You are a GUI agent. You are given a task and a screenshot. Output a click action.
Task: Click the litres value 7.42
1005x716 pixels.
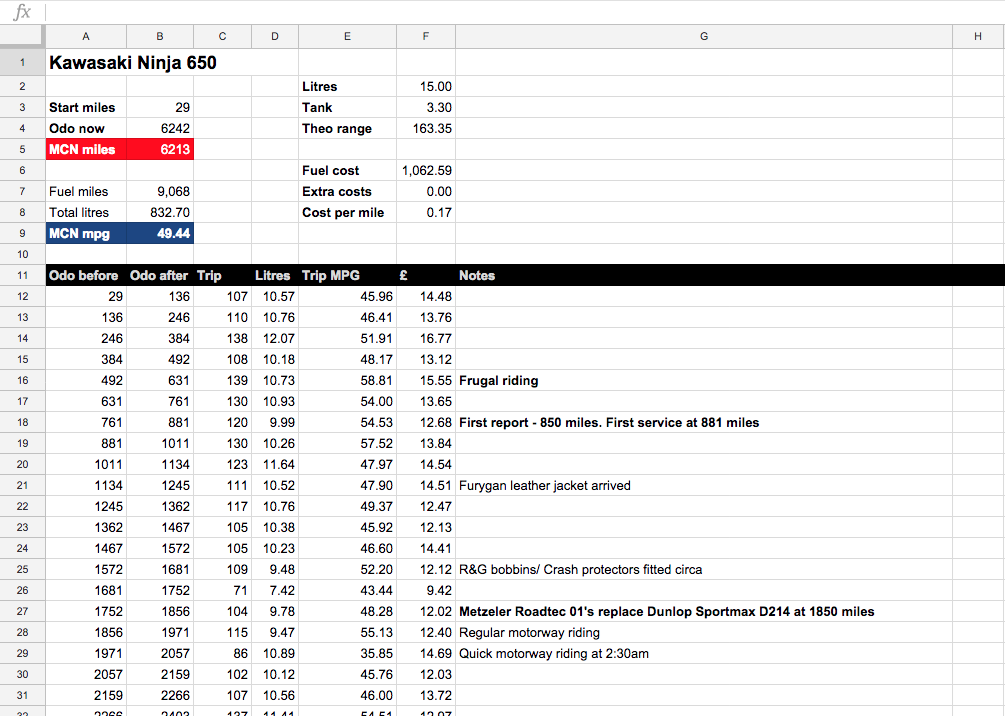pyautogui.click(x=275, y=590)
